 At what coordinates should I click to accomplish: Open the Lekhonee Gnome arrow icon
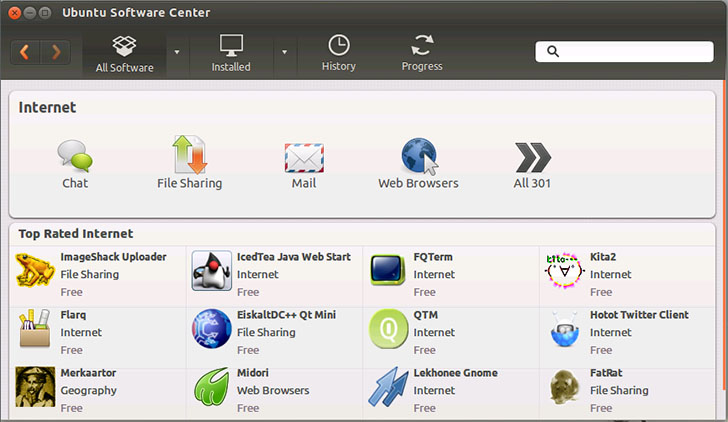388,387
